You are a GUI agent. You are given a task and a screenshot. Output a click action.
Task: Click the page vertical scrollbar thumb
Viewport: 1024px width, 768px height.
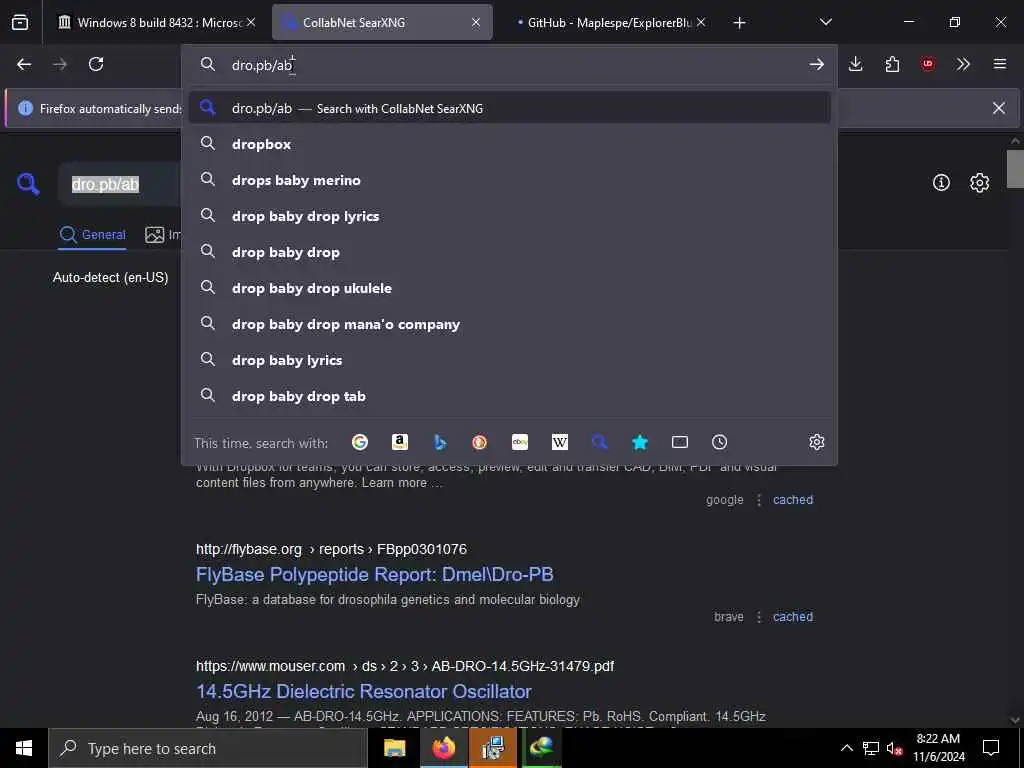click(1015, 168)
